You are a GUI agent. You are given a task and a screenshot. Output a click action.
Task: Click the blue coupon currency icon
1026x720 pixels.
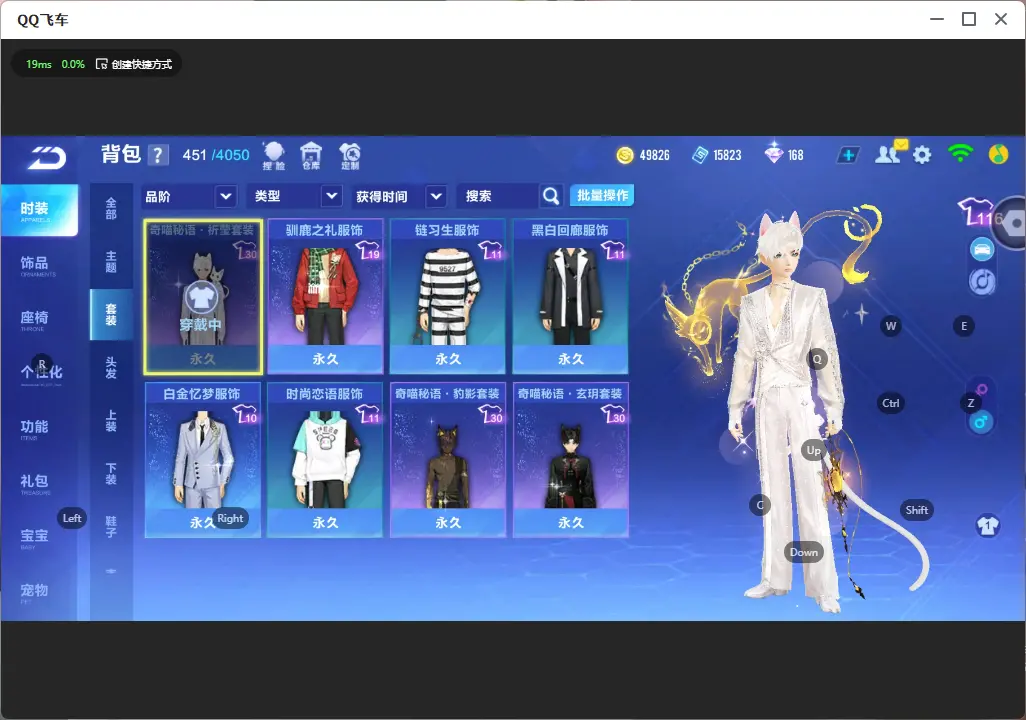click(x=699, y=155)
